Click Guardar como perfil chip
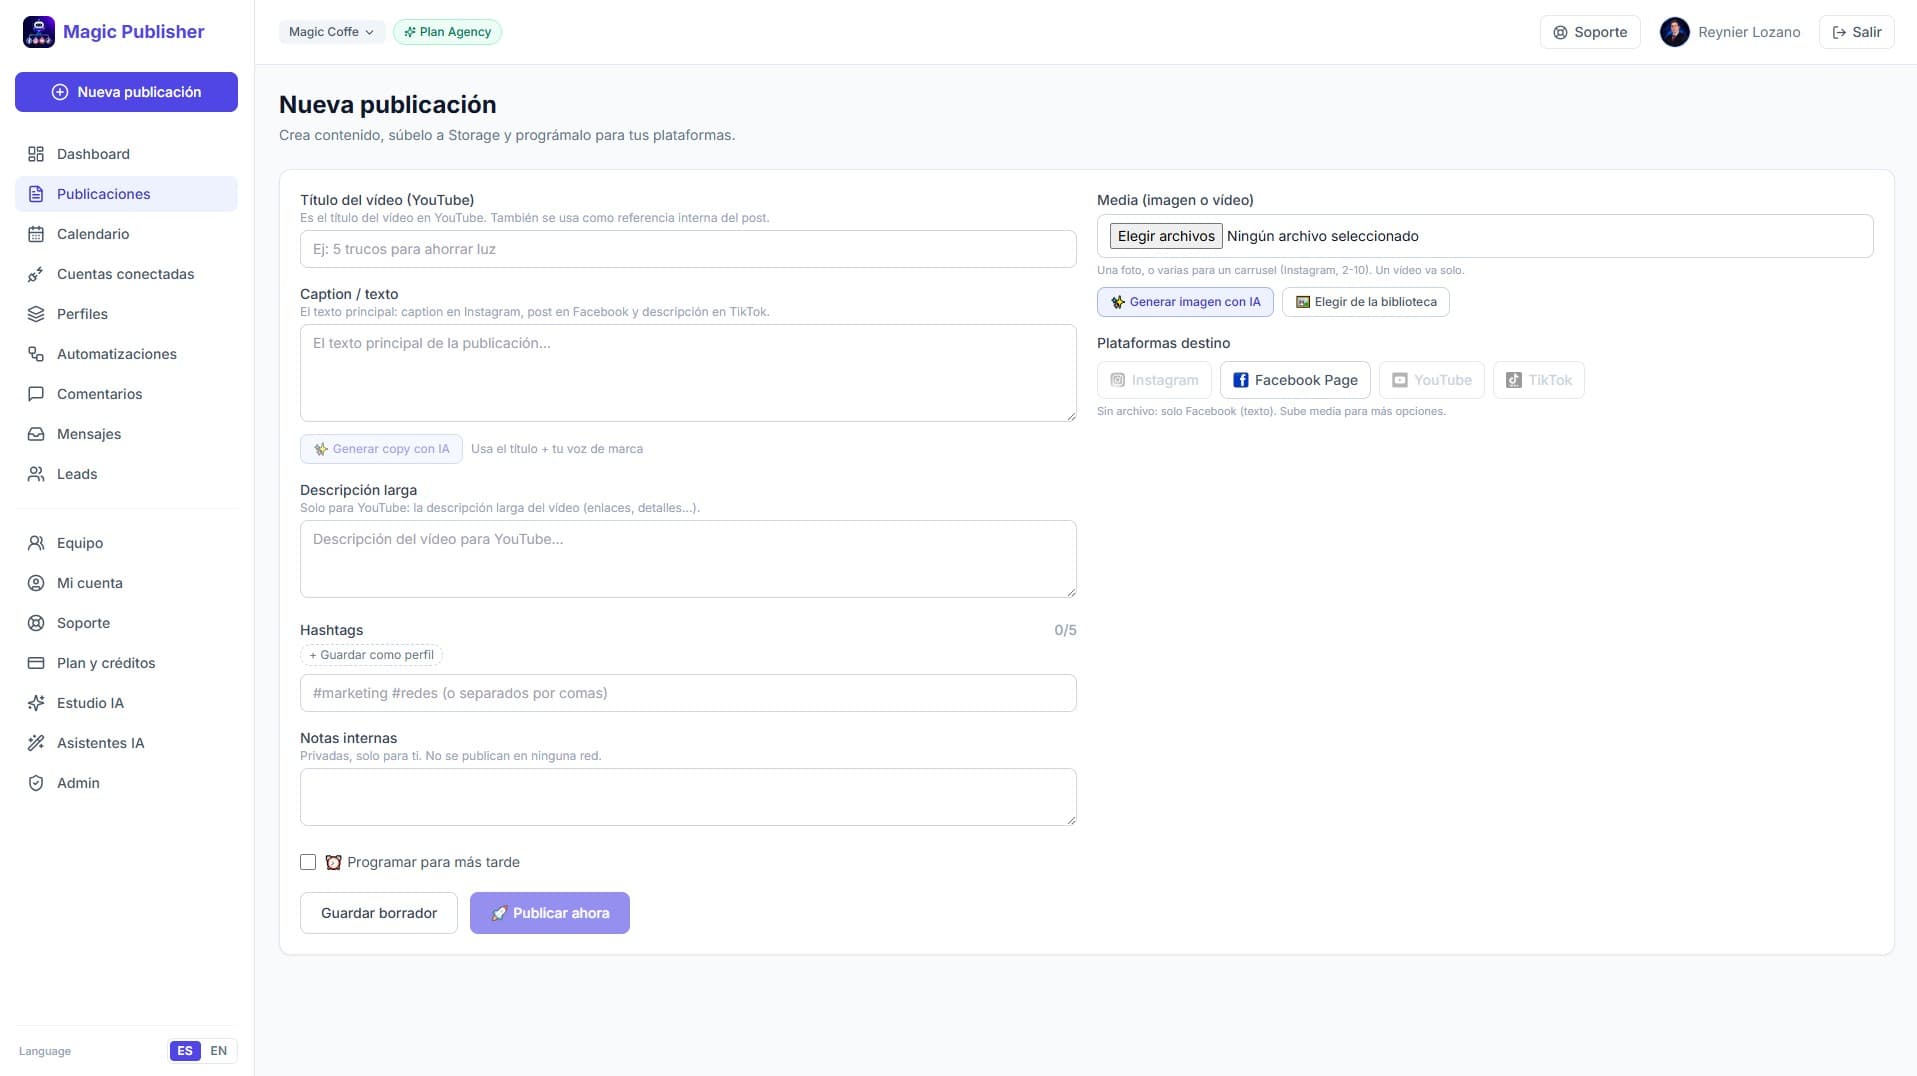Image resolution: width=1917 pixels, height=1076 pixels. (x=371, y=655)
